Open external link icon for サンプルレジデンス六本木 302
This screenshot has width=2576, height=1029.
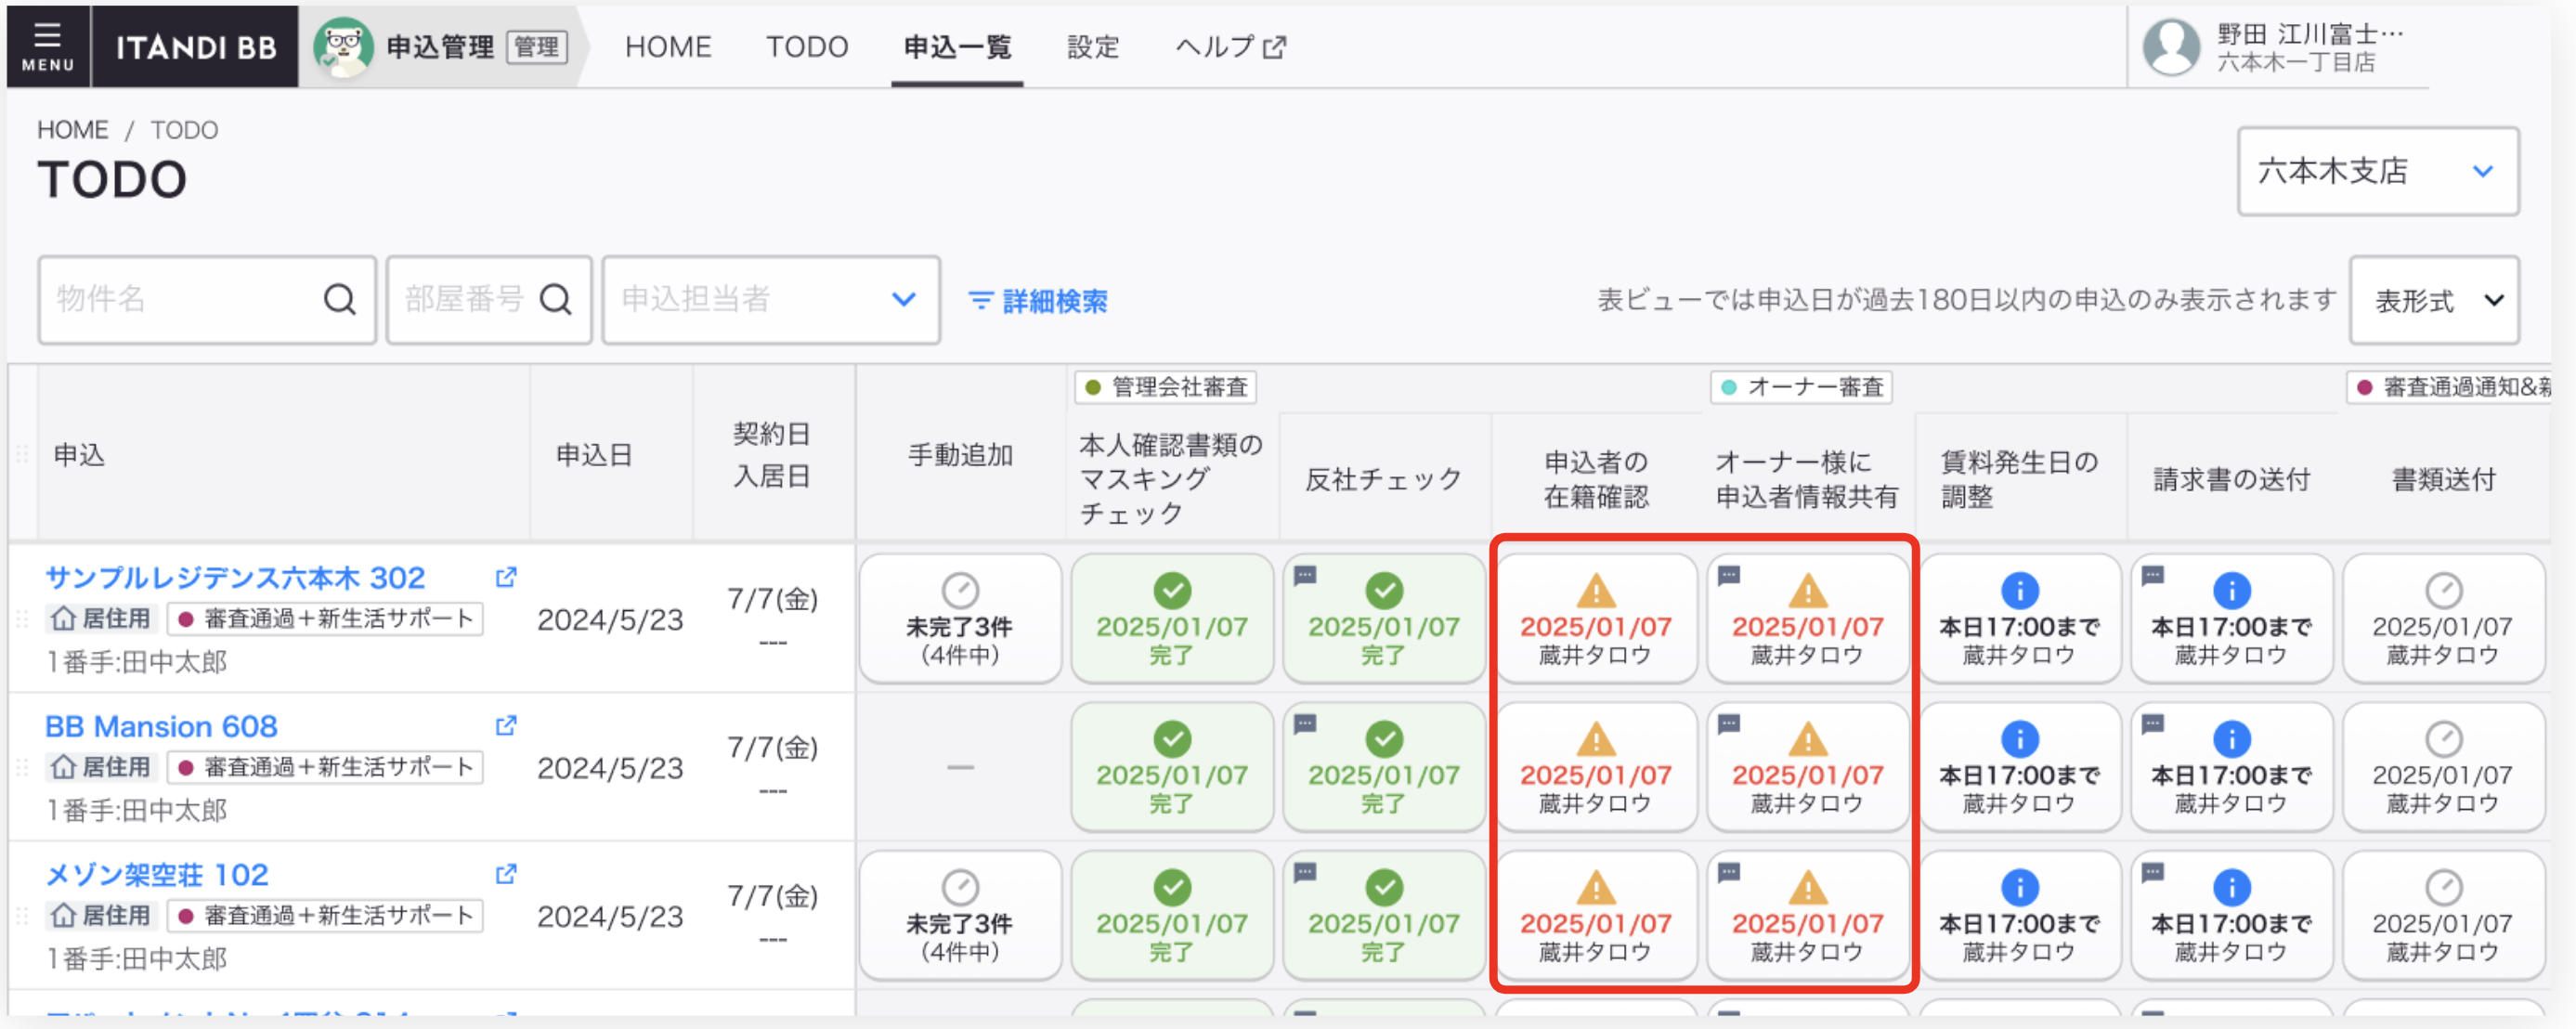(x=506, y=577)
